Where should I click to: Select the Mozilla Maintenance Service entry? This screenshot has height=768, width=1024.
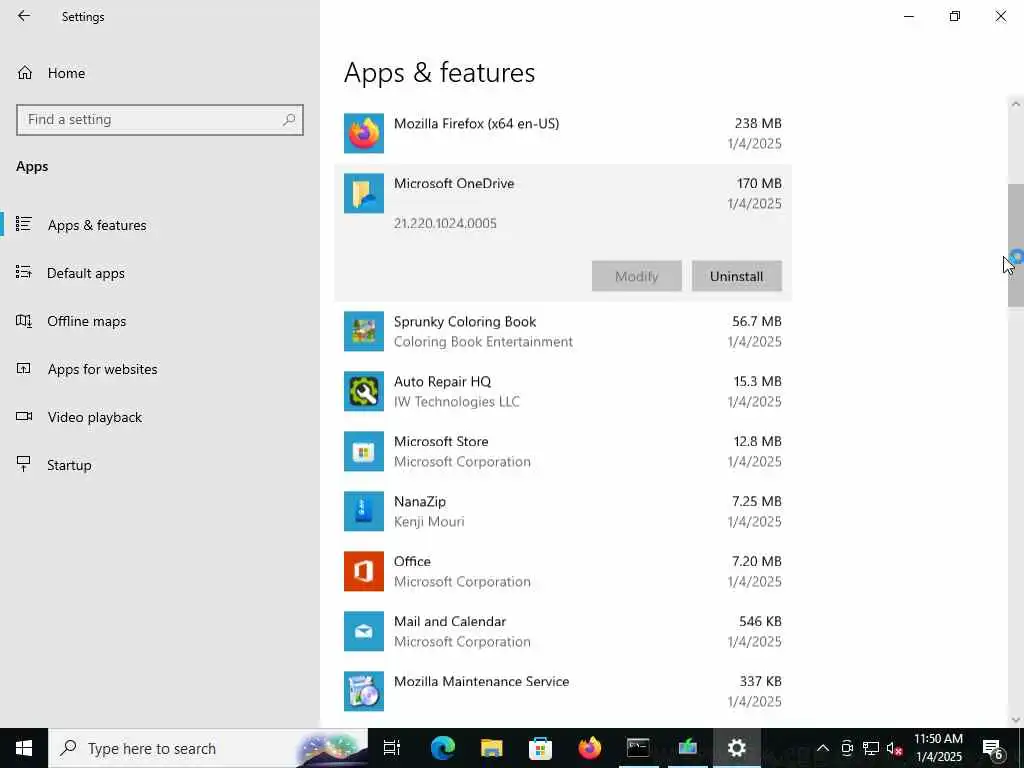[563, 692]
